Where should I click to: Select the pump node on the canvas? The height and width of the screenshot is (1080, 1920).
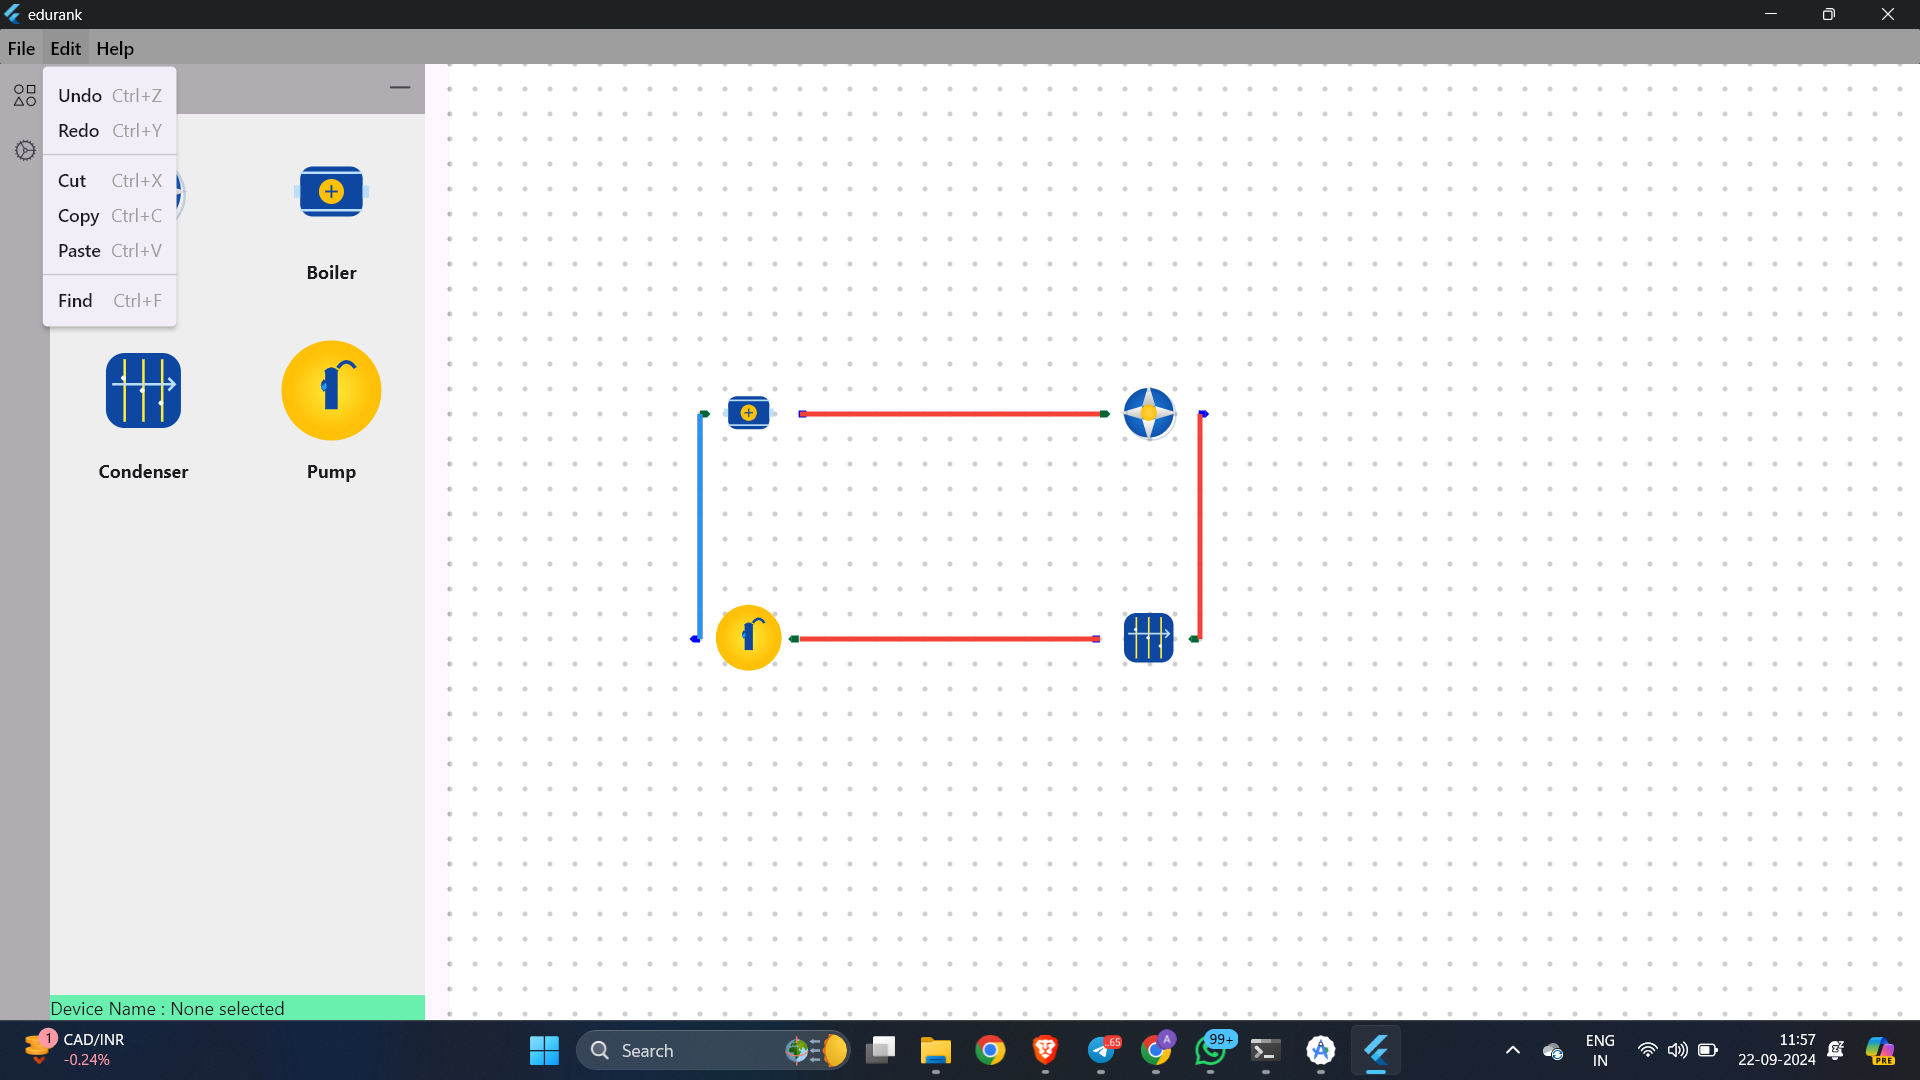(x=748, y=637)
